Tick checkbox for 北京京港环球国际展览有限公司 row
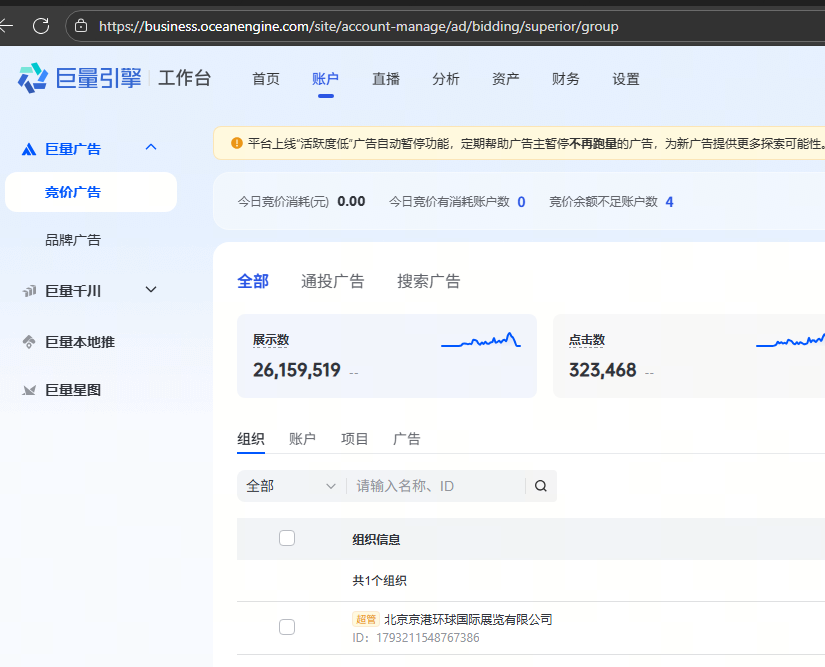This screenshot has height=667, width=825. point(287,627)
